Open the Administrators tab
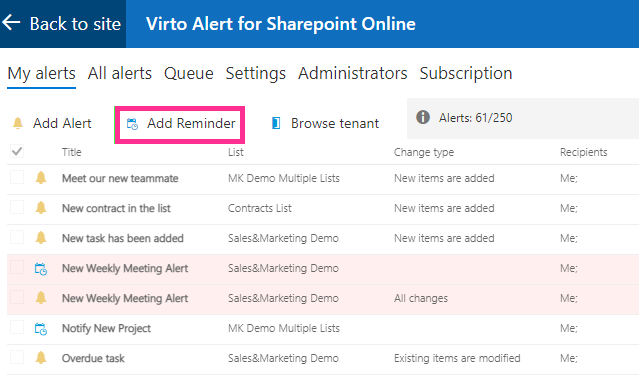The height and width of the screenshot is (376, 639). pyautogui.click(x=353, y=73)
